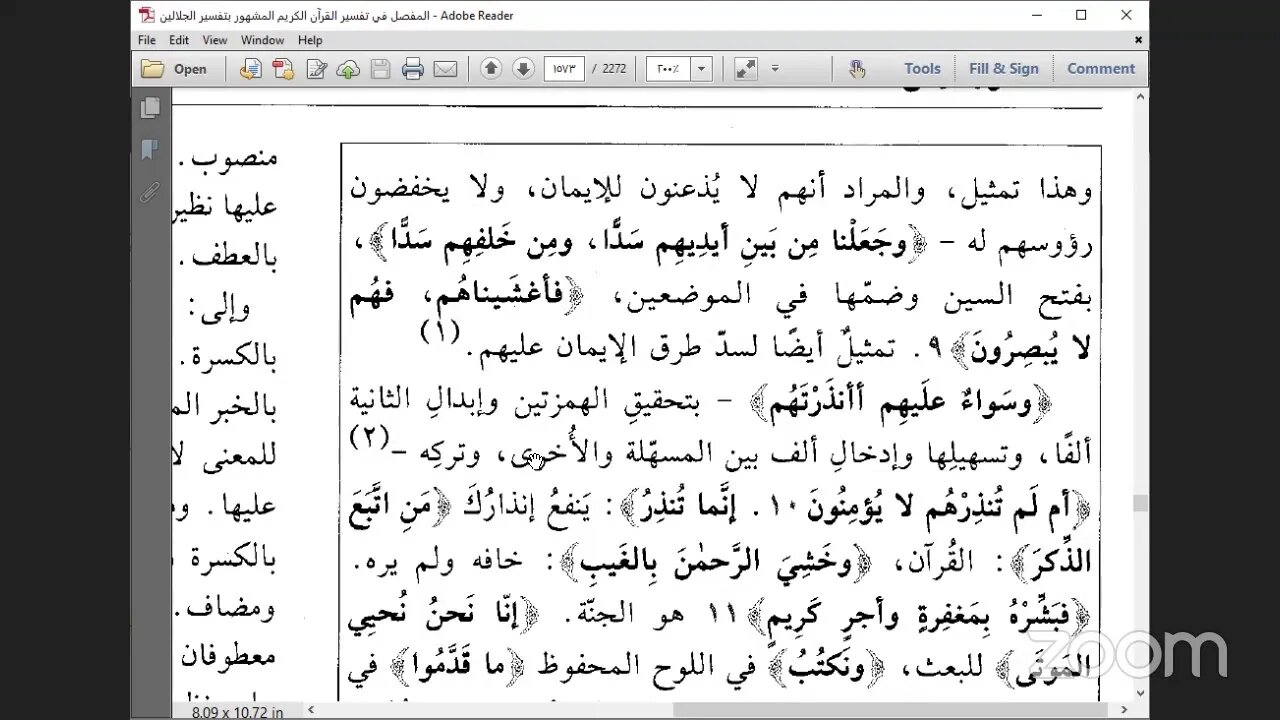The height and width of the screenshot is (720, 1280).
Task: Click the vertical scrollbar up arrow
Action: tap(1140, 95)
